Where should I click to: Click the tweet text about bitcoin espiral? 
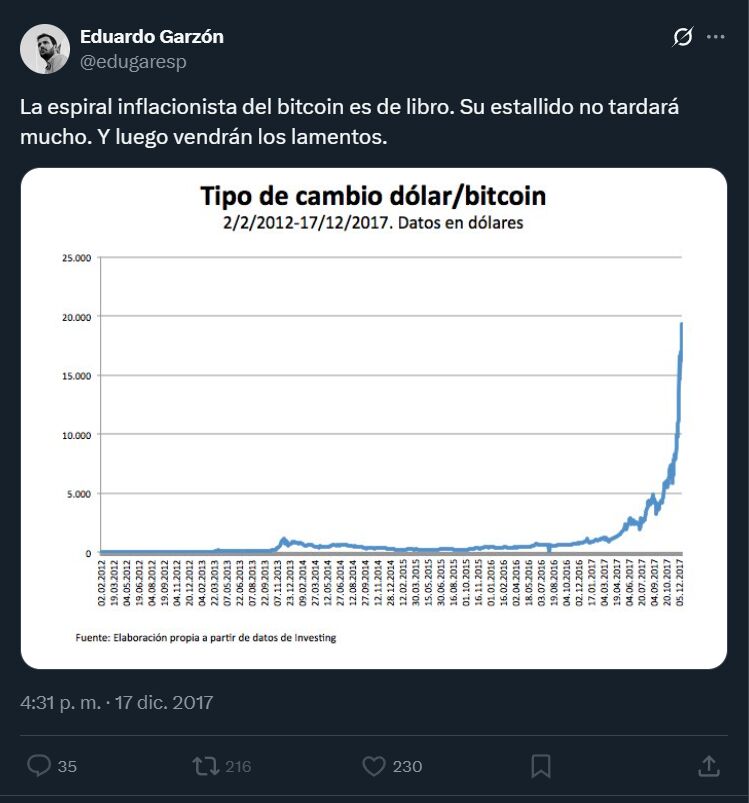(349, 122)
